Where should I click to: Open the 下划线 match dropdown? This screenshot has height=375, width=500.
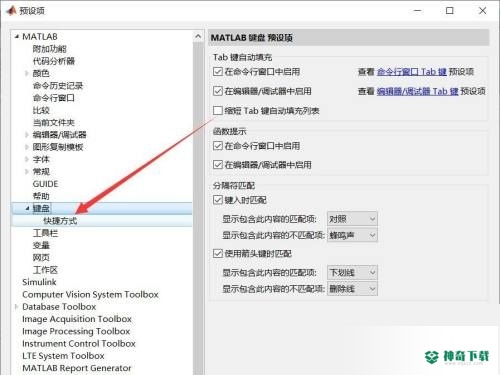352,273
